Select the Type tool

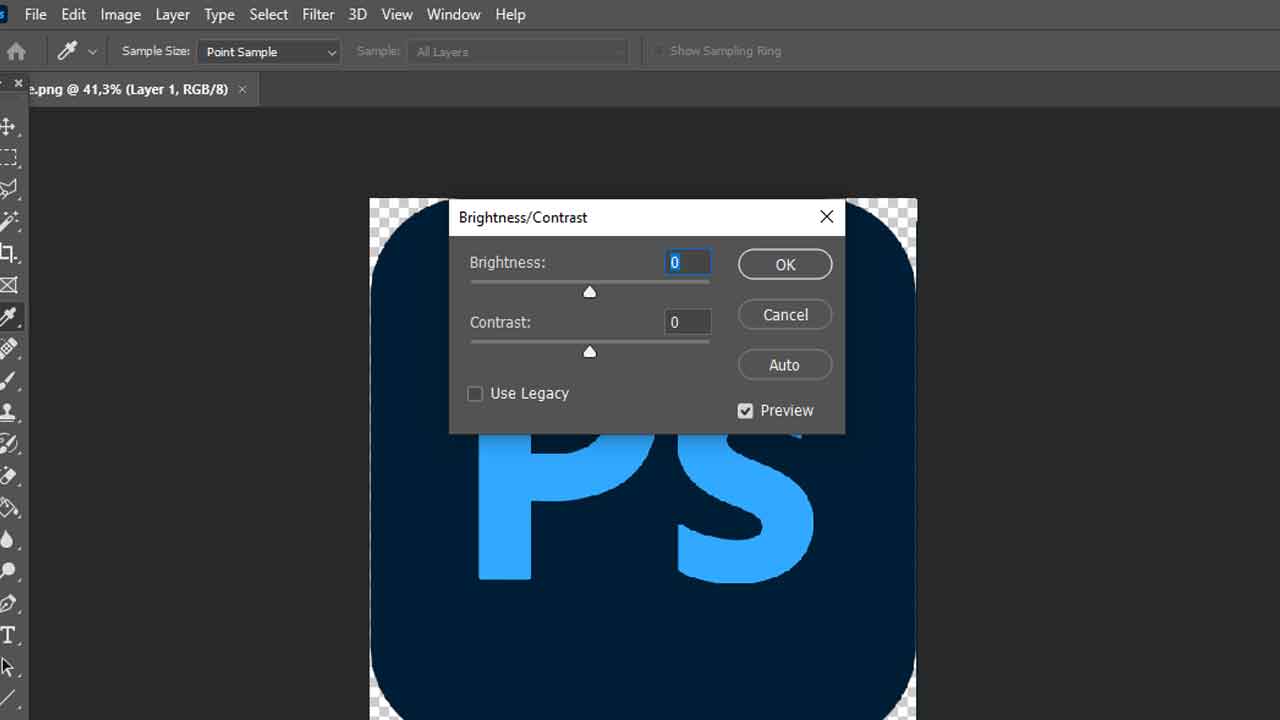[x=8, y=635]
